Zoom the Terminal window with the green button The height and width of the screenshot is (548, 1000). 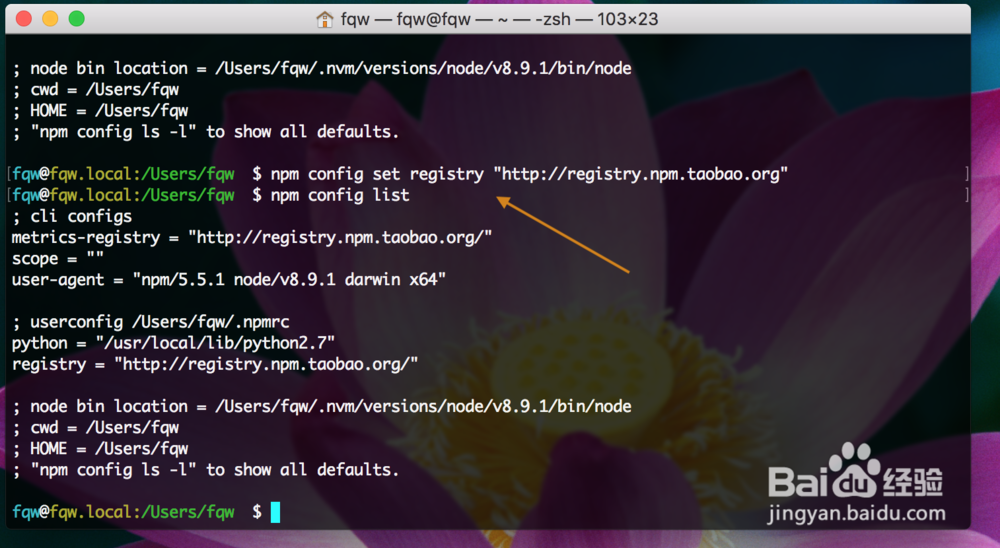(77, 19)
